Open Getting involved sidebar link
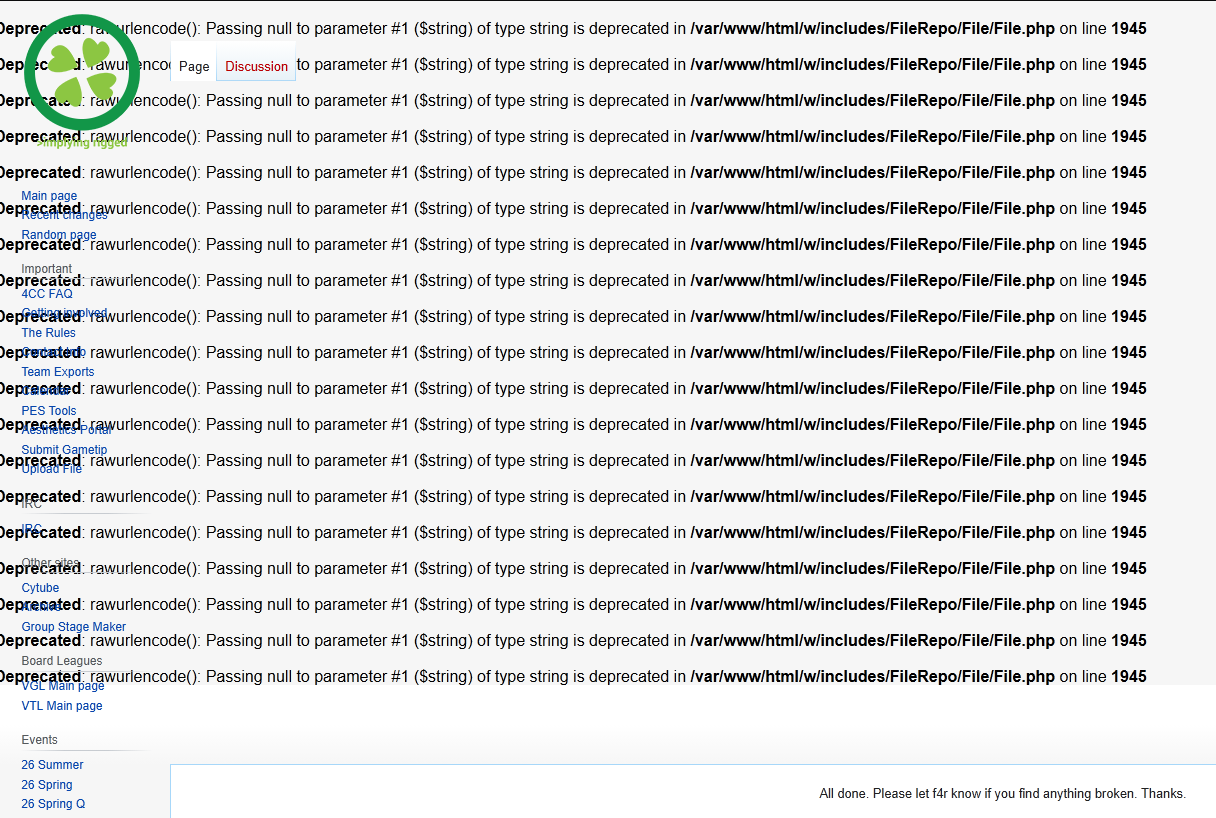 (64, 313)
